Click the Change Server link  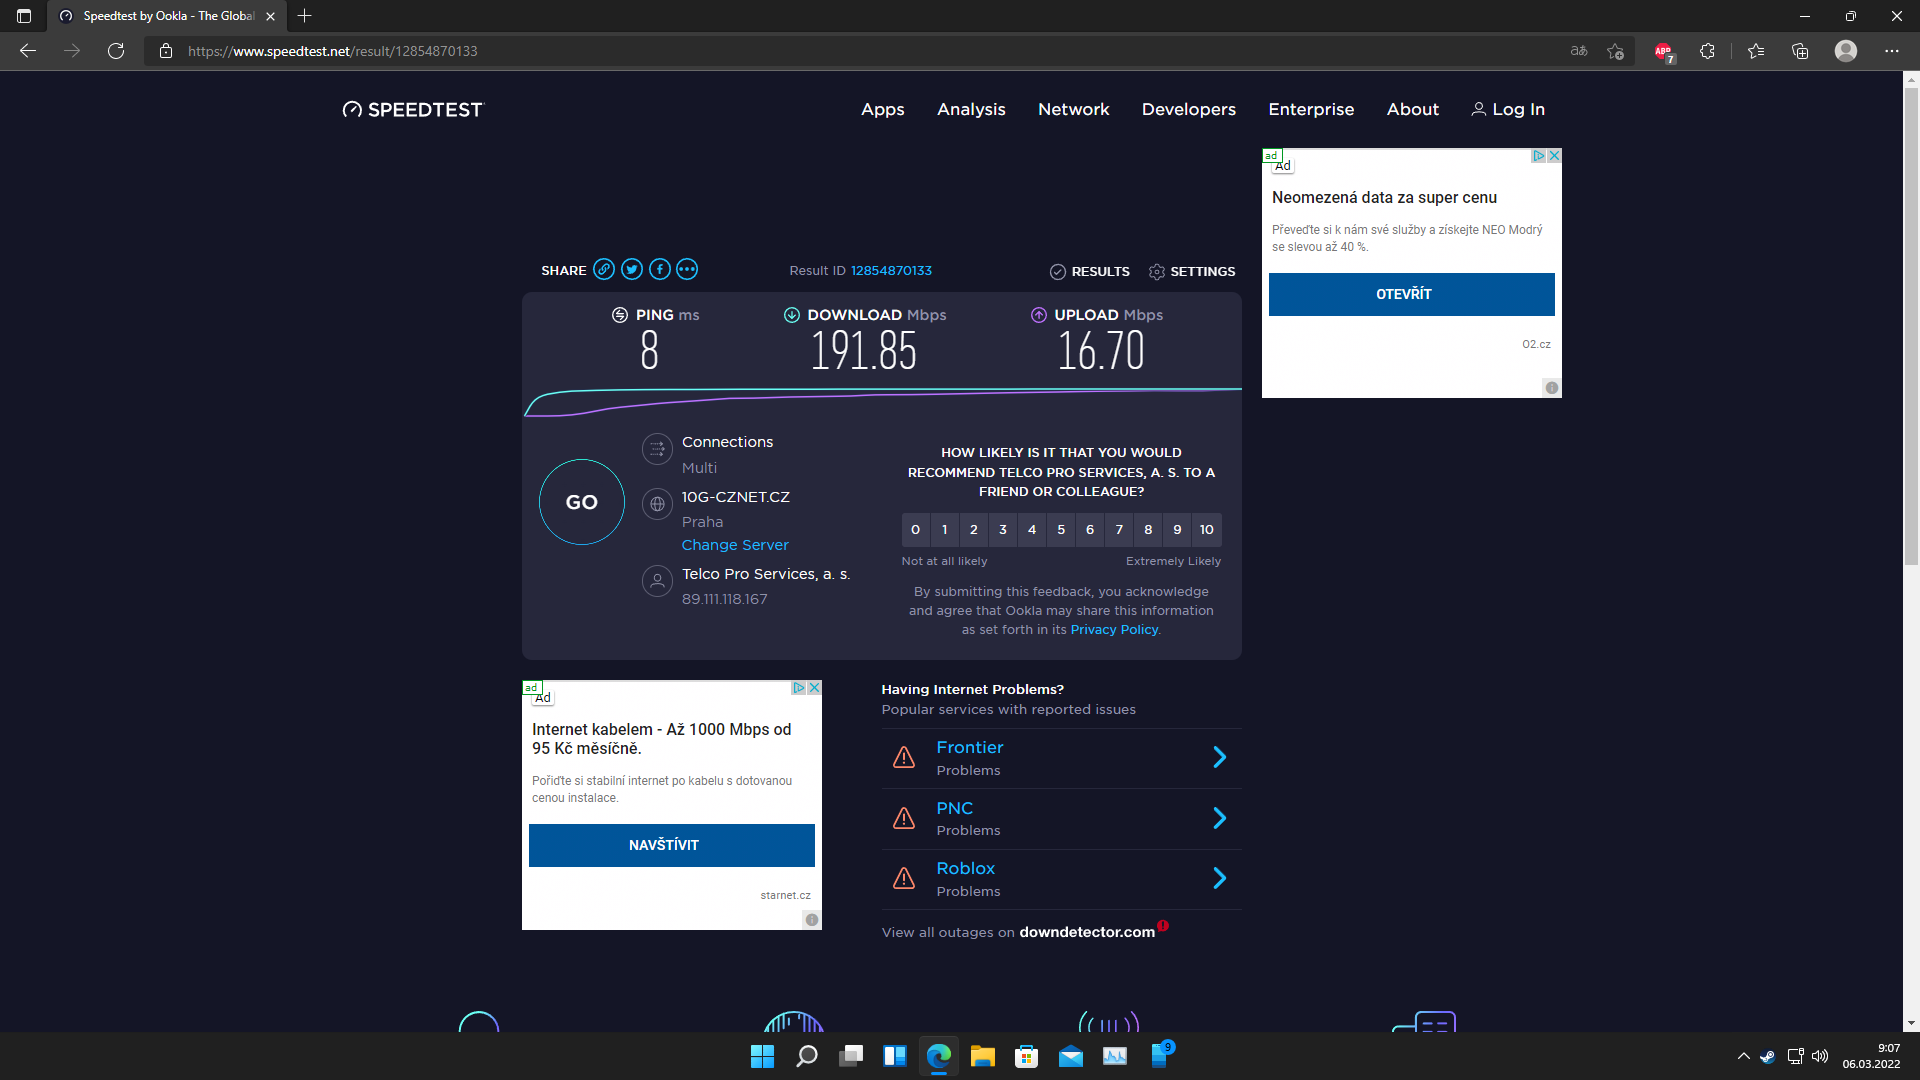coord(735,545)
